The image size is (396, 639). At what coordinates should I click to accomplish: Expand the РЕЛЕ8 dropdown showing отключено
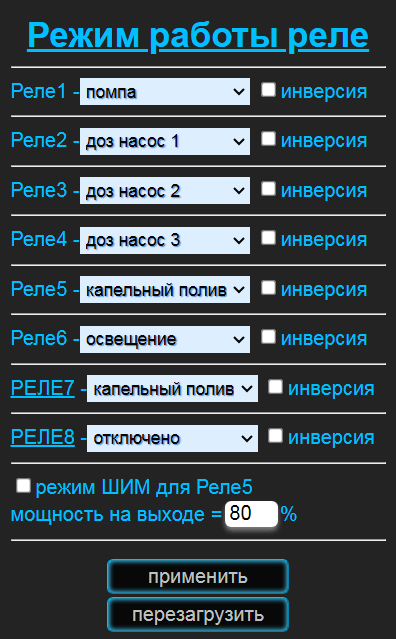coord(172,438)
